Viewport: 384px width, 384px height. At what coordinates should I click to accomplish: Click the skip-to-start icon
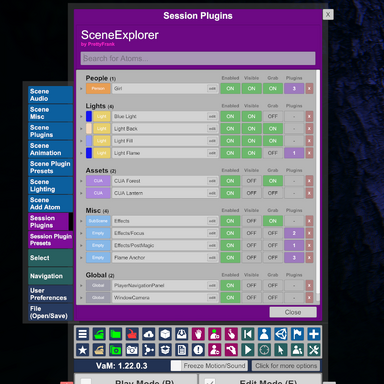coord(248,334)
